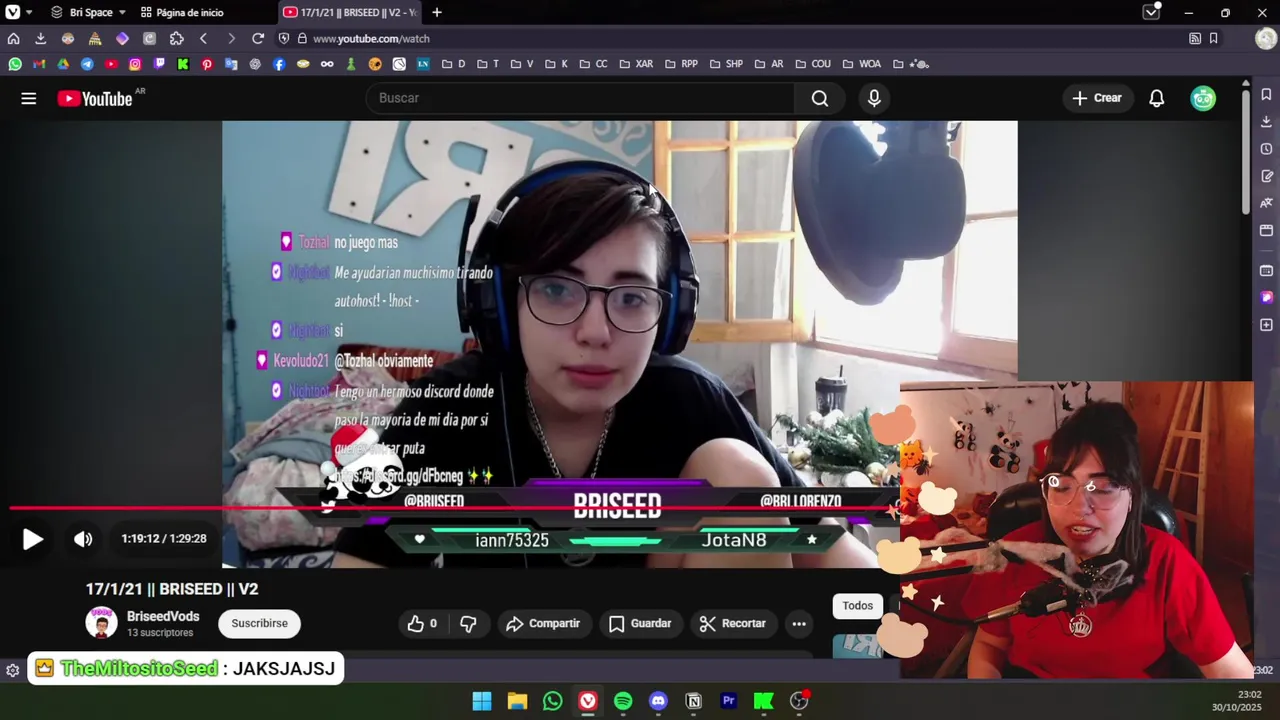Open the Gmail bookmark icon
The height and width of the screenshot is (720, 1280).
39,64
